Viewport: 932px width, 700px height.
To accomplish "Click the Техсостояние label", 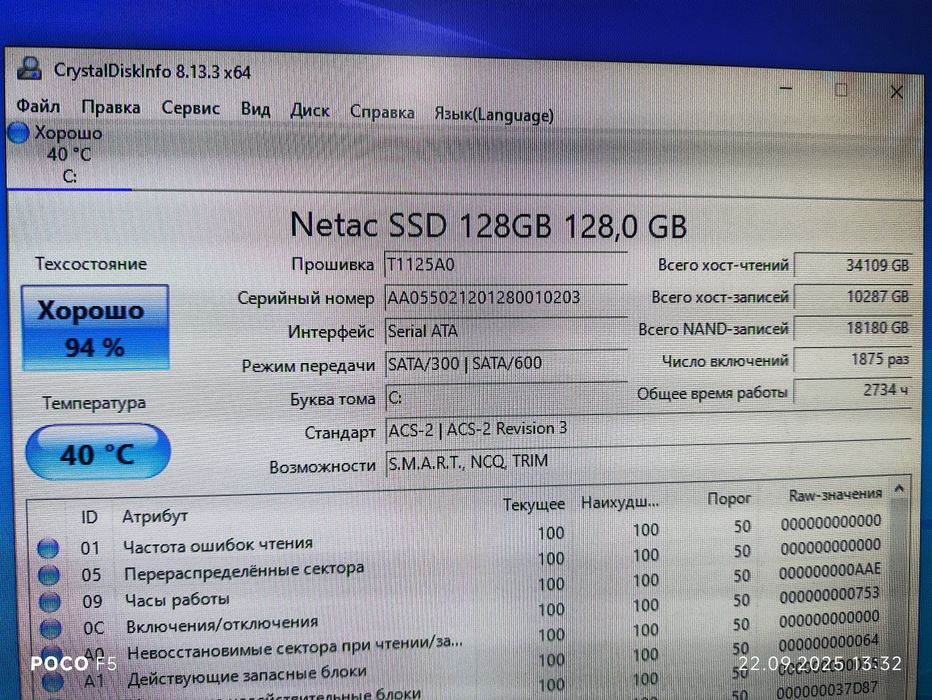I will [x=90, y=263].
